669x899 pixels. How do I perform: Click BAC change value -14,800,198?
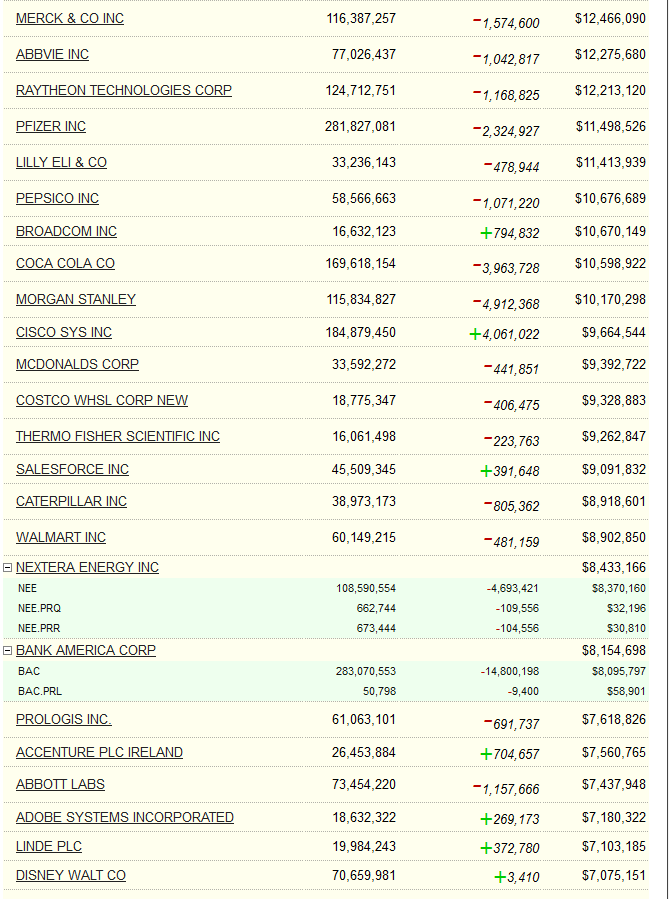coord(510,671)
